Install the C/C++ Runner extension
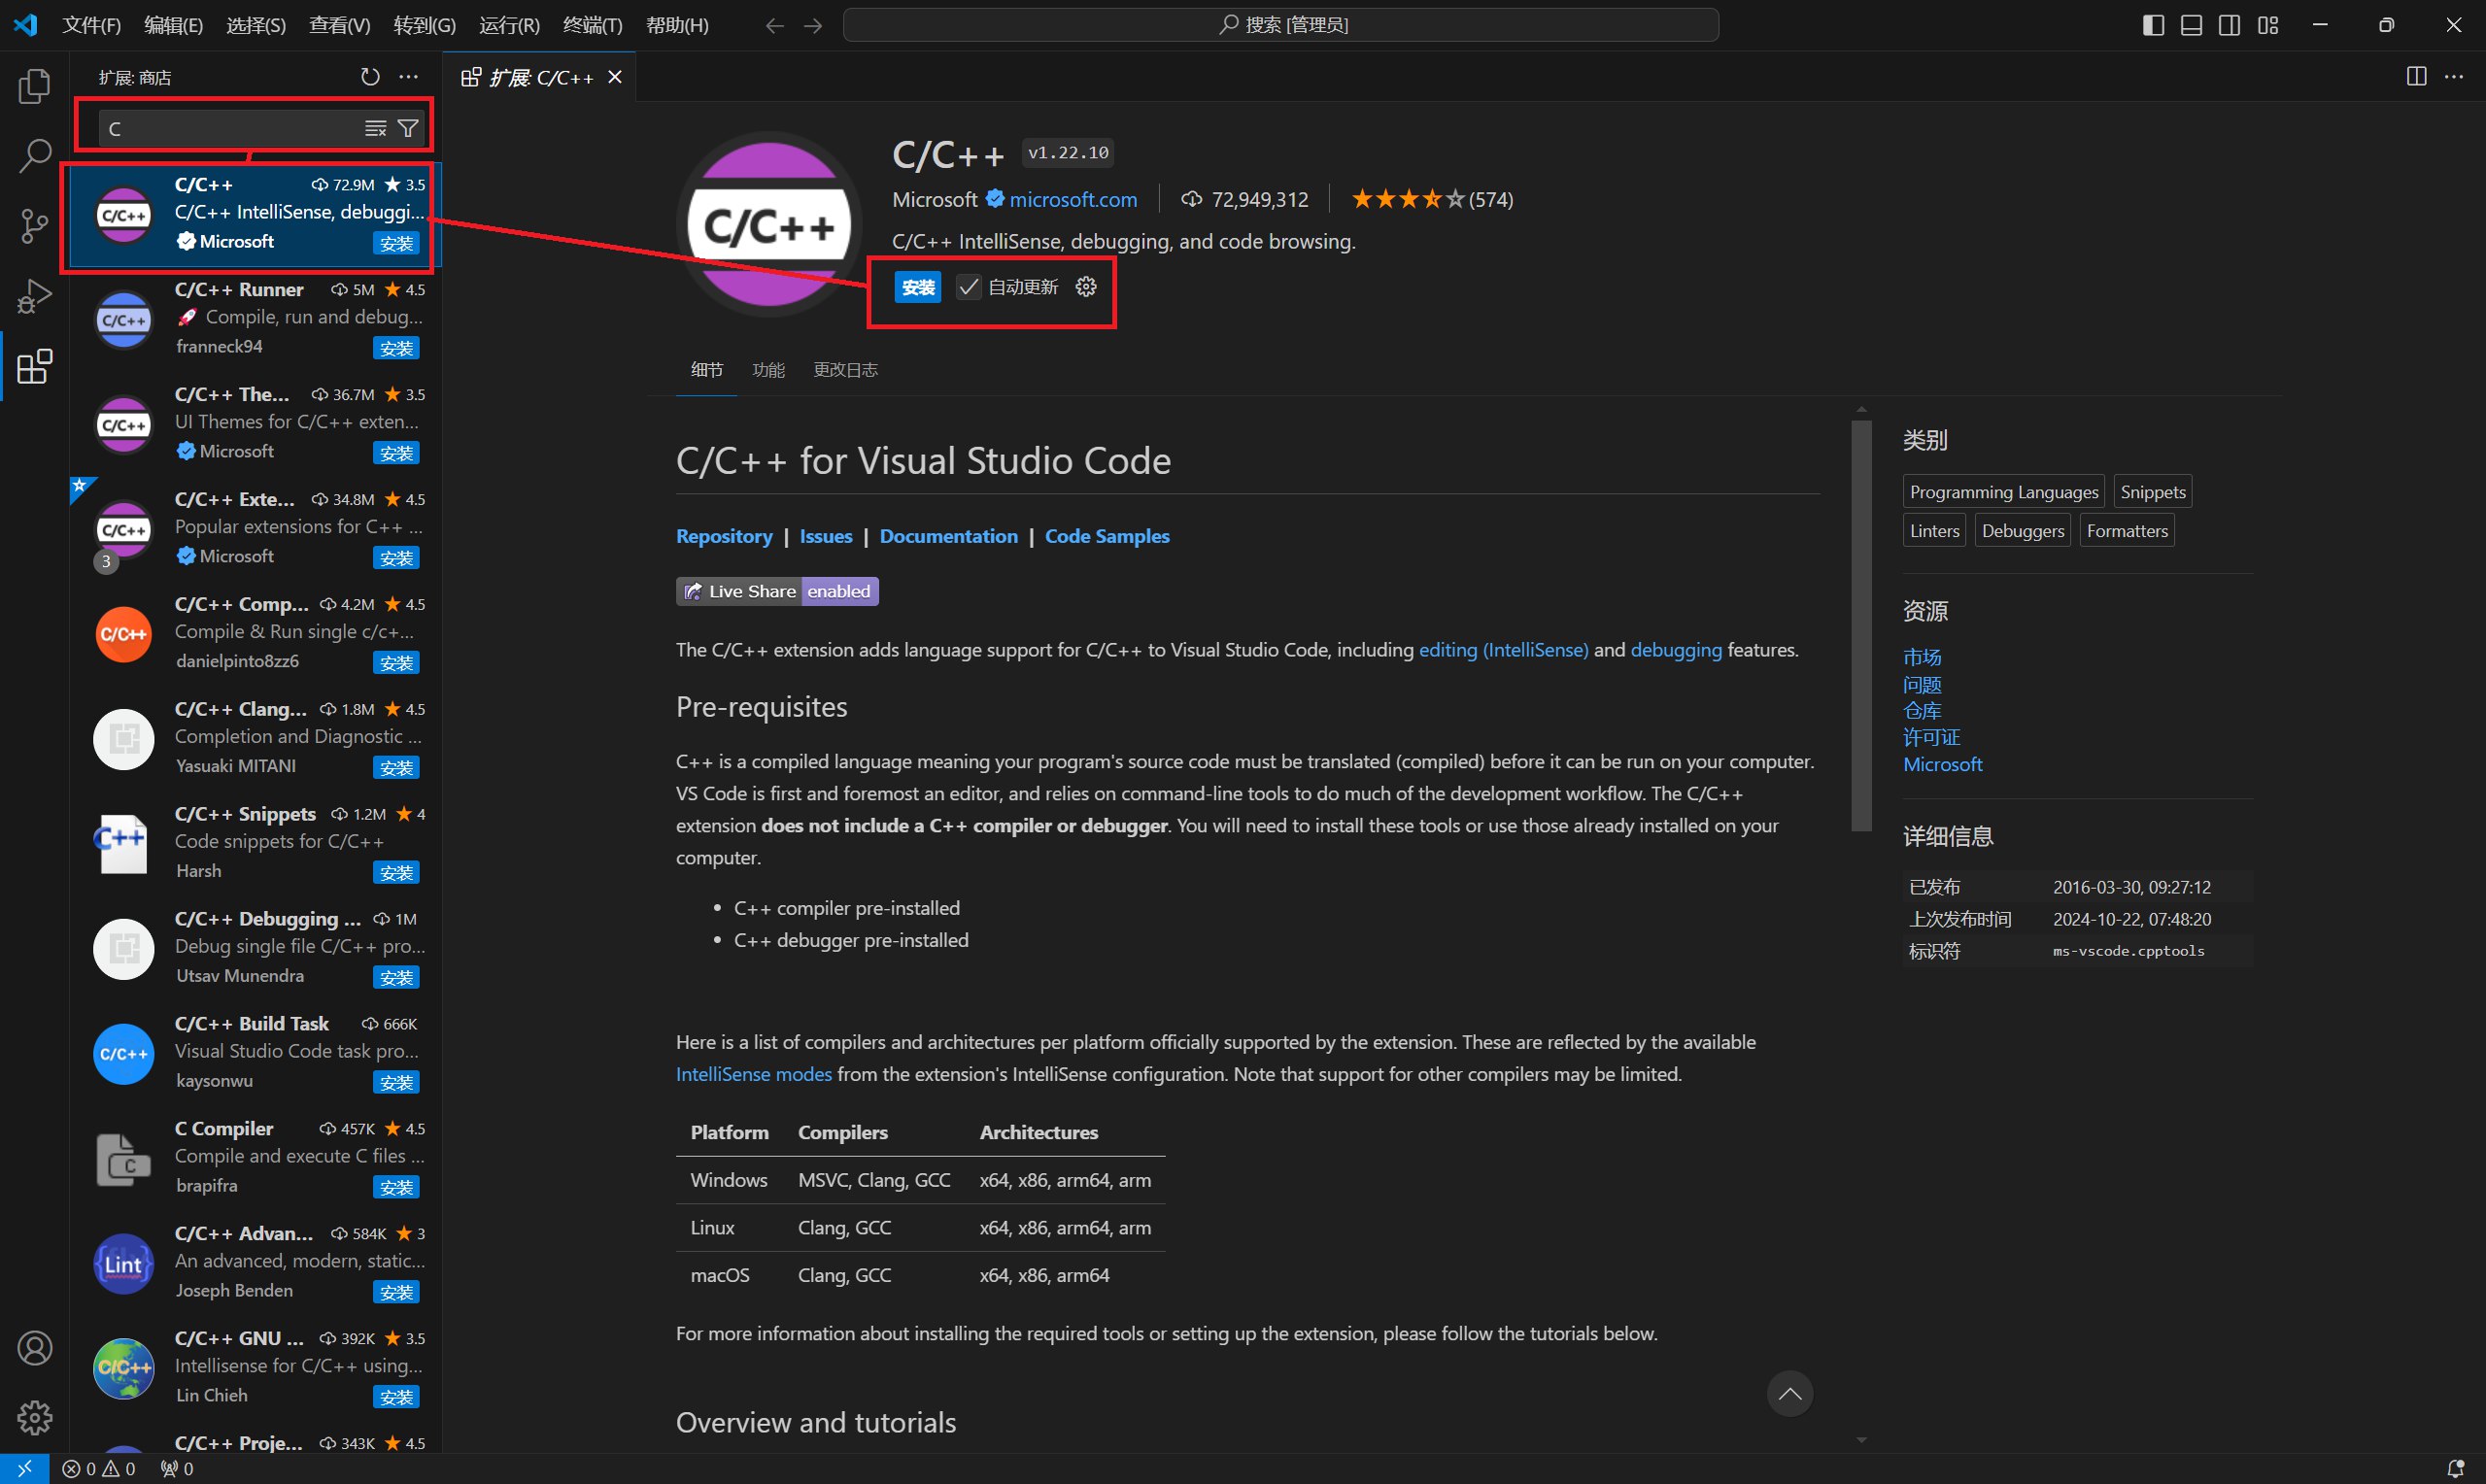This screenshot has height=1484, width=2486. tap(396, 348)
